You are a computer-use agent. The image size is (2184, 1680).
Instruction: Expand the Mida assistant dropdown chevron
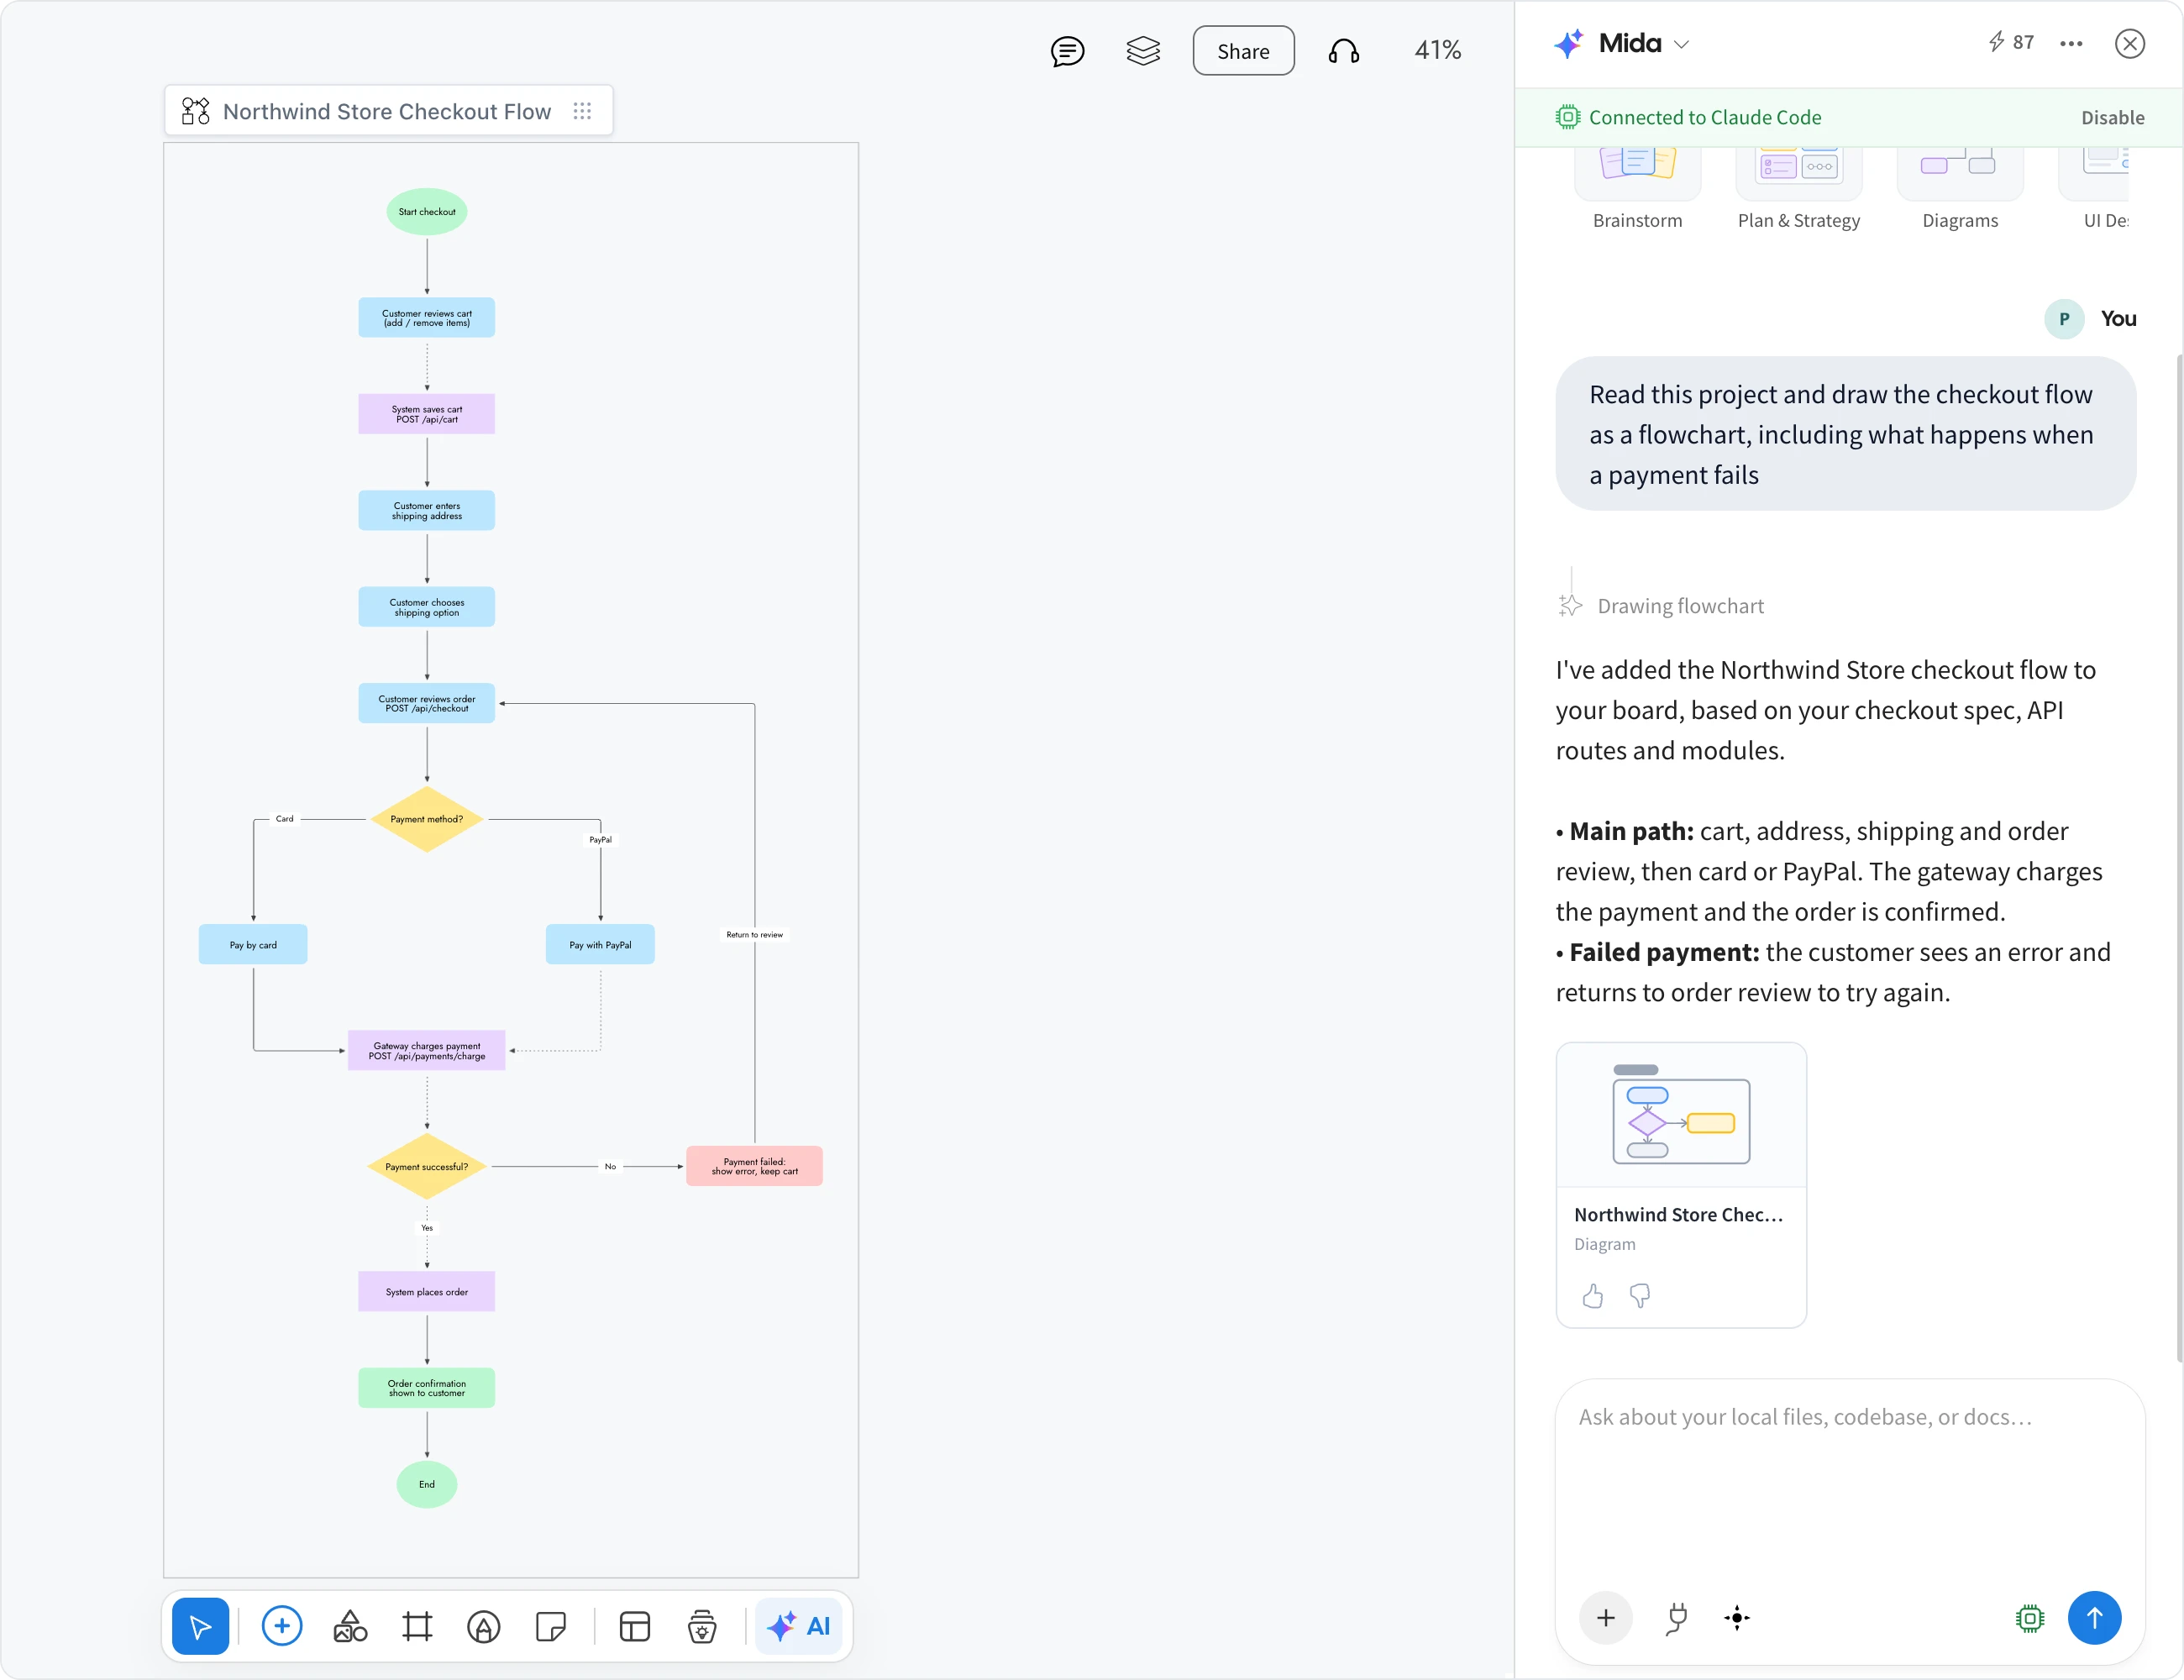(x=1682, y=44)
